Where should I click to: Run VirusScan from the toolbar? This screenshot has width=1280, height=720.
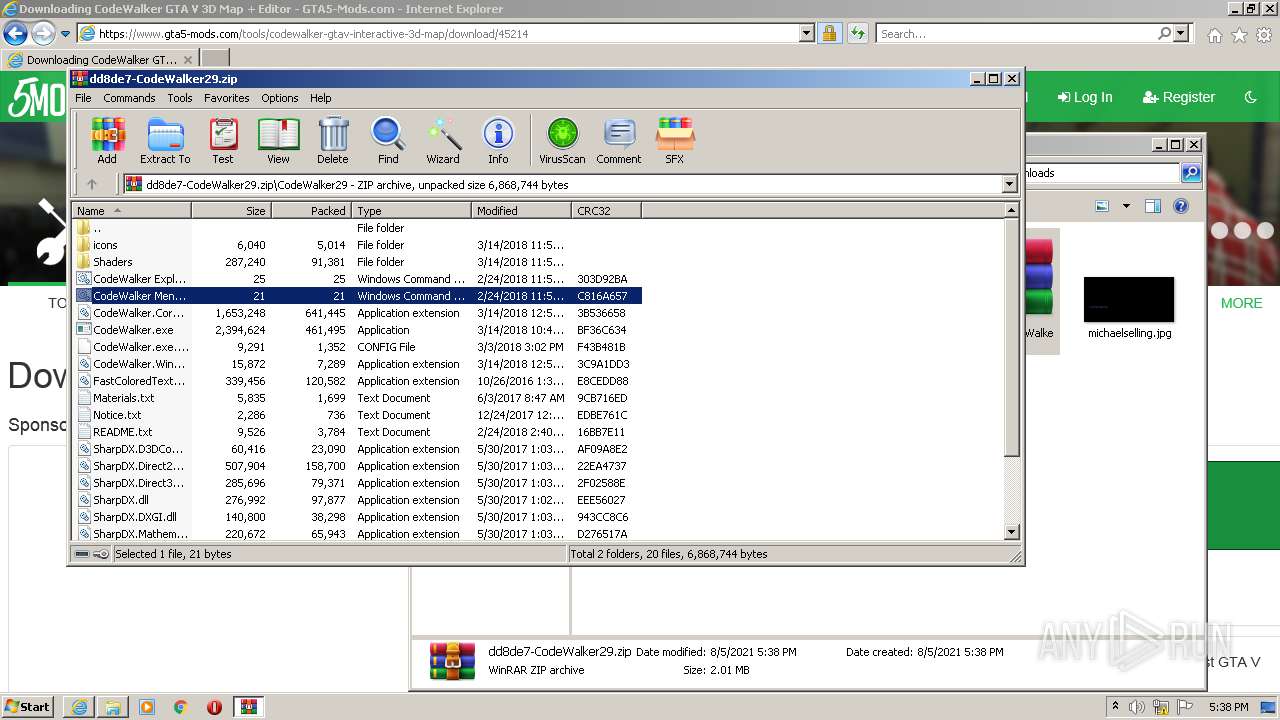pos(562,141)
